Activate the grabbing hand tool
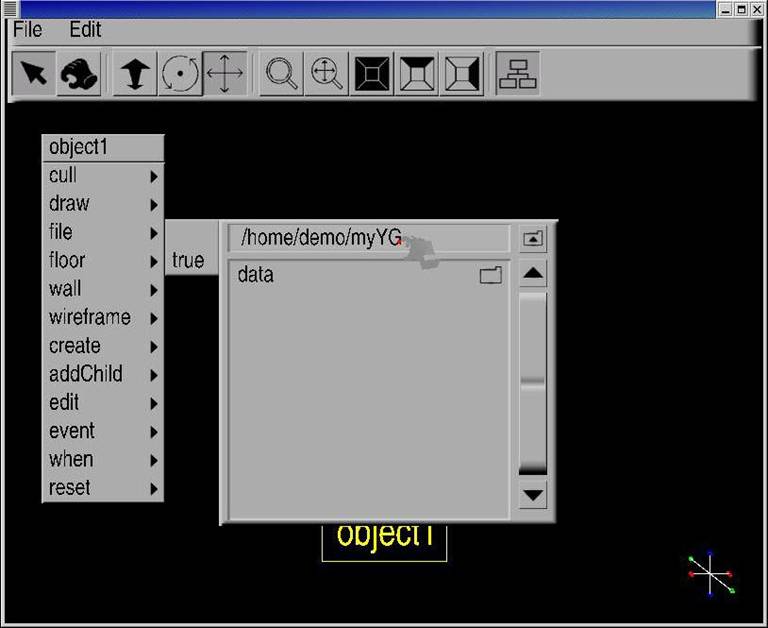 (x=79, y=73)
